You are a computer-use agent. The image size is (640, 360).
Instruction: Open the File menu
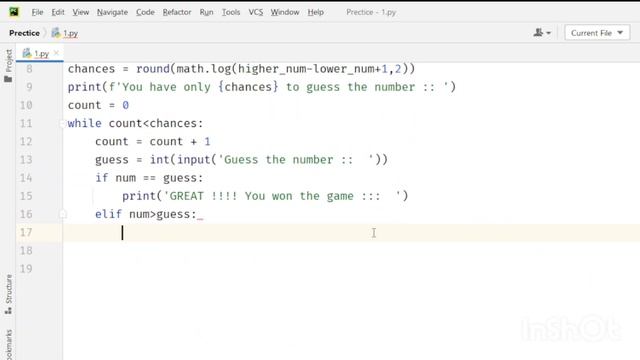click(x=37, y=12)
